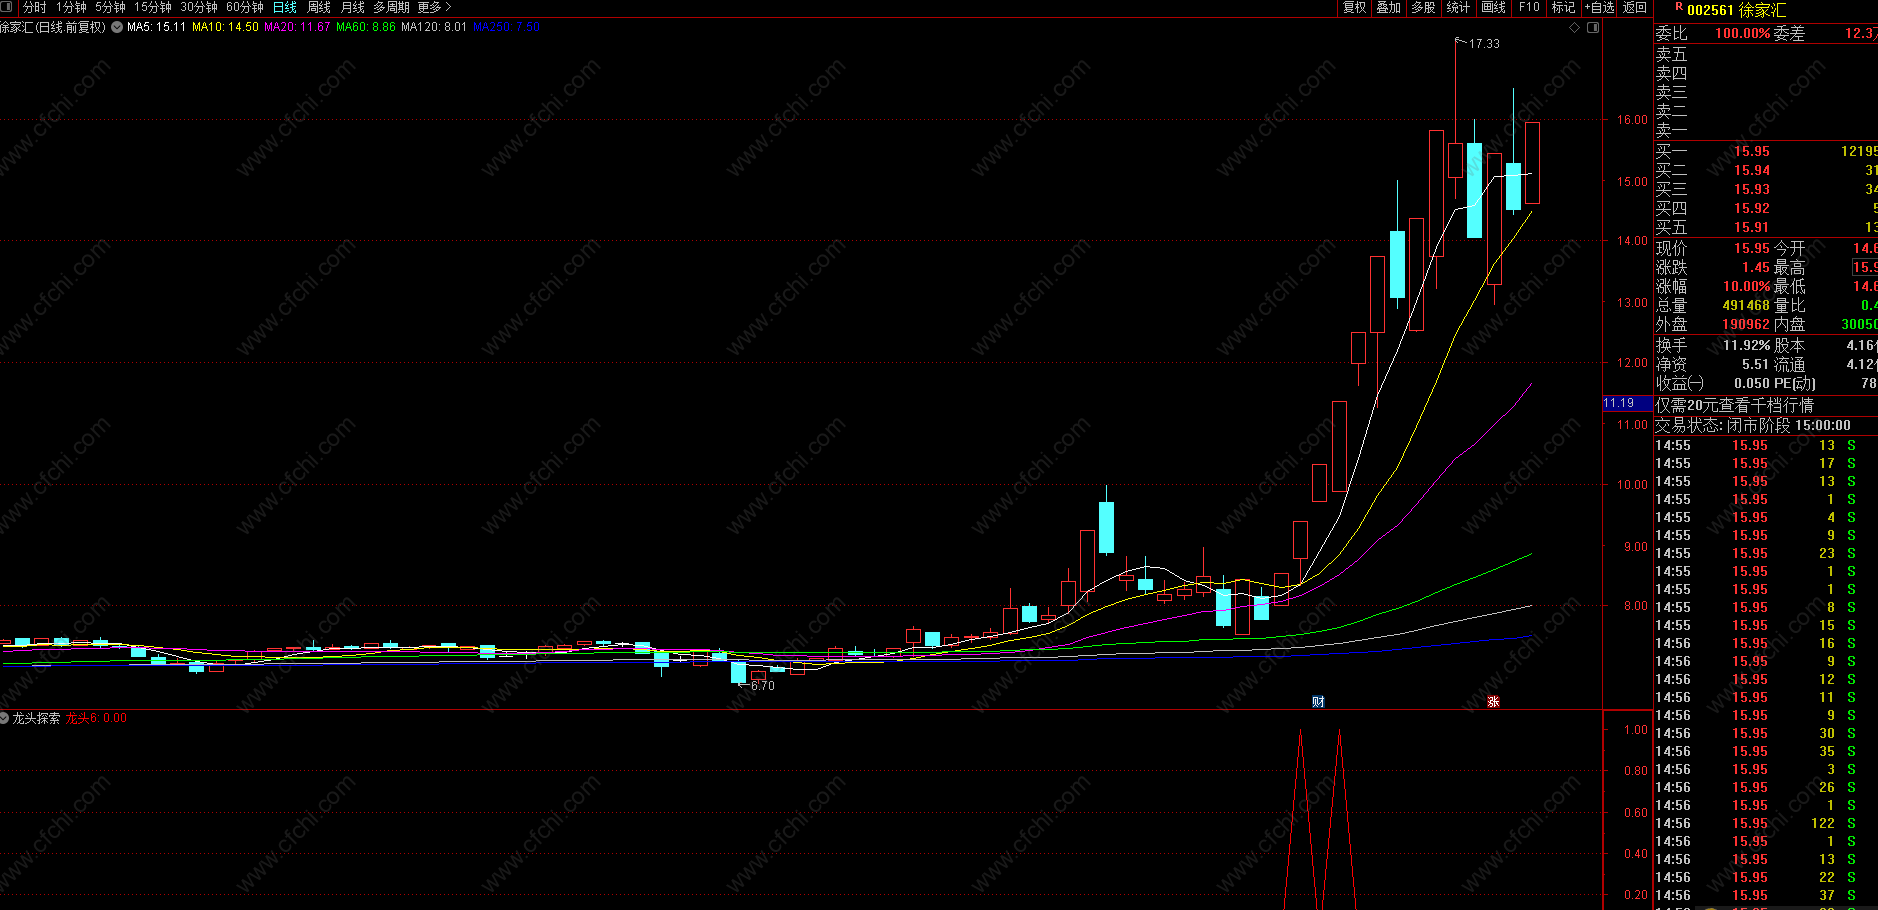Click the 龙头6: 0.00 indicator value
Image resolution: width=1878 pixels, height=910 pixels.
[x=96, y=718]
